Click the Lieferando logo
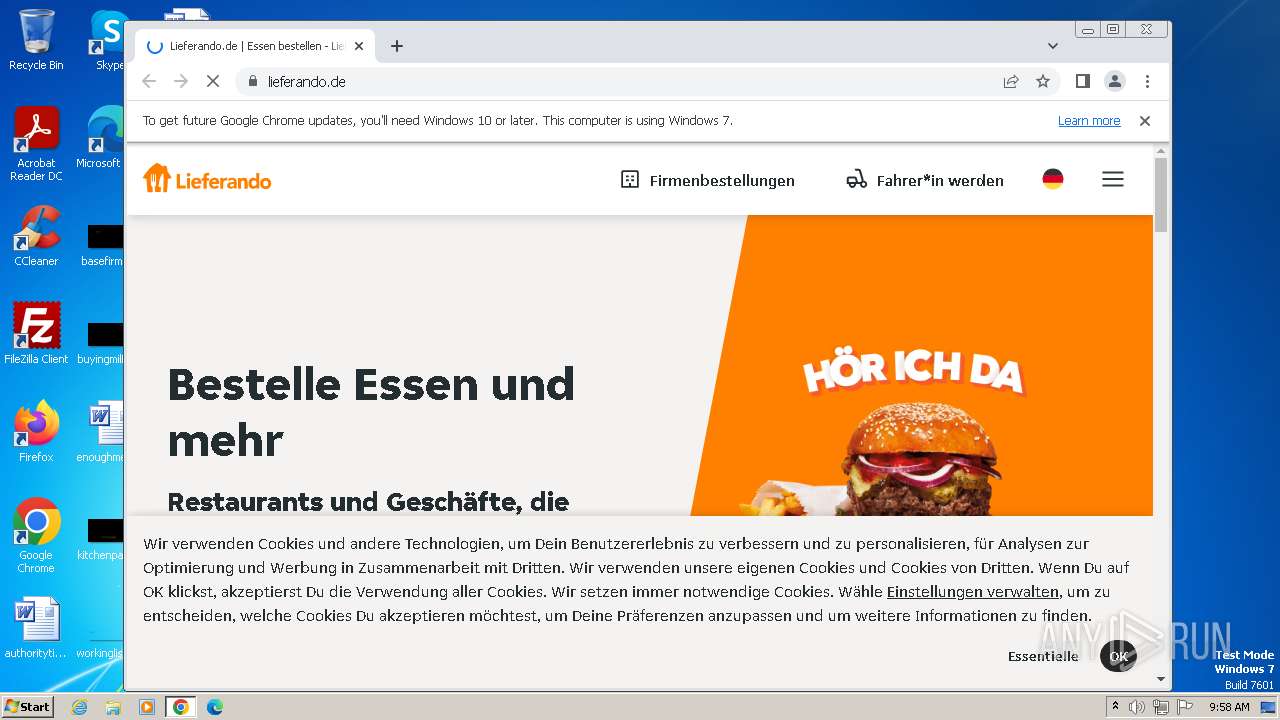 coord(207,180)
